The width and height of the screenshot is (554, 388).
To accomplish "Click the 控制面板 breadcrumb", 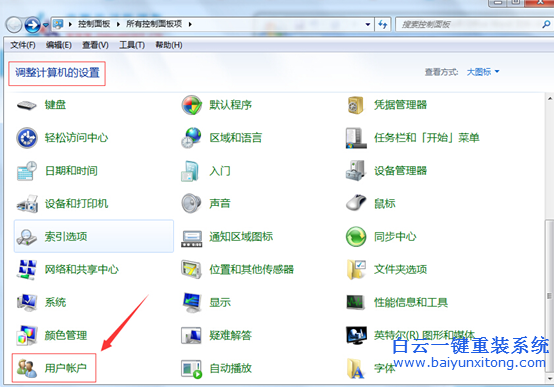I will pyautogui.click(x=94, y=24).
